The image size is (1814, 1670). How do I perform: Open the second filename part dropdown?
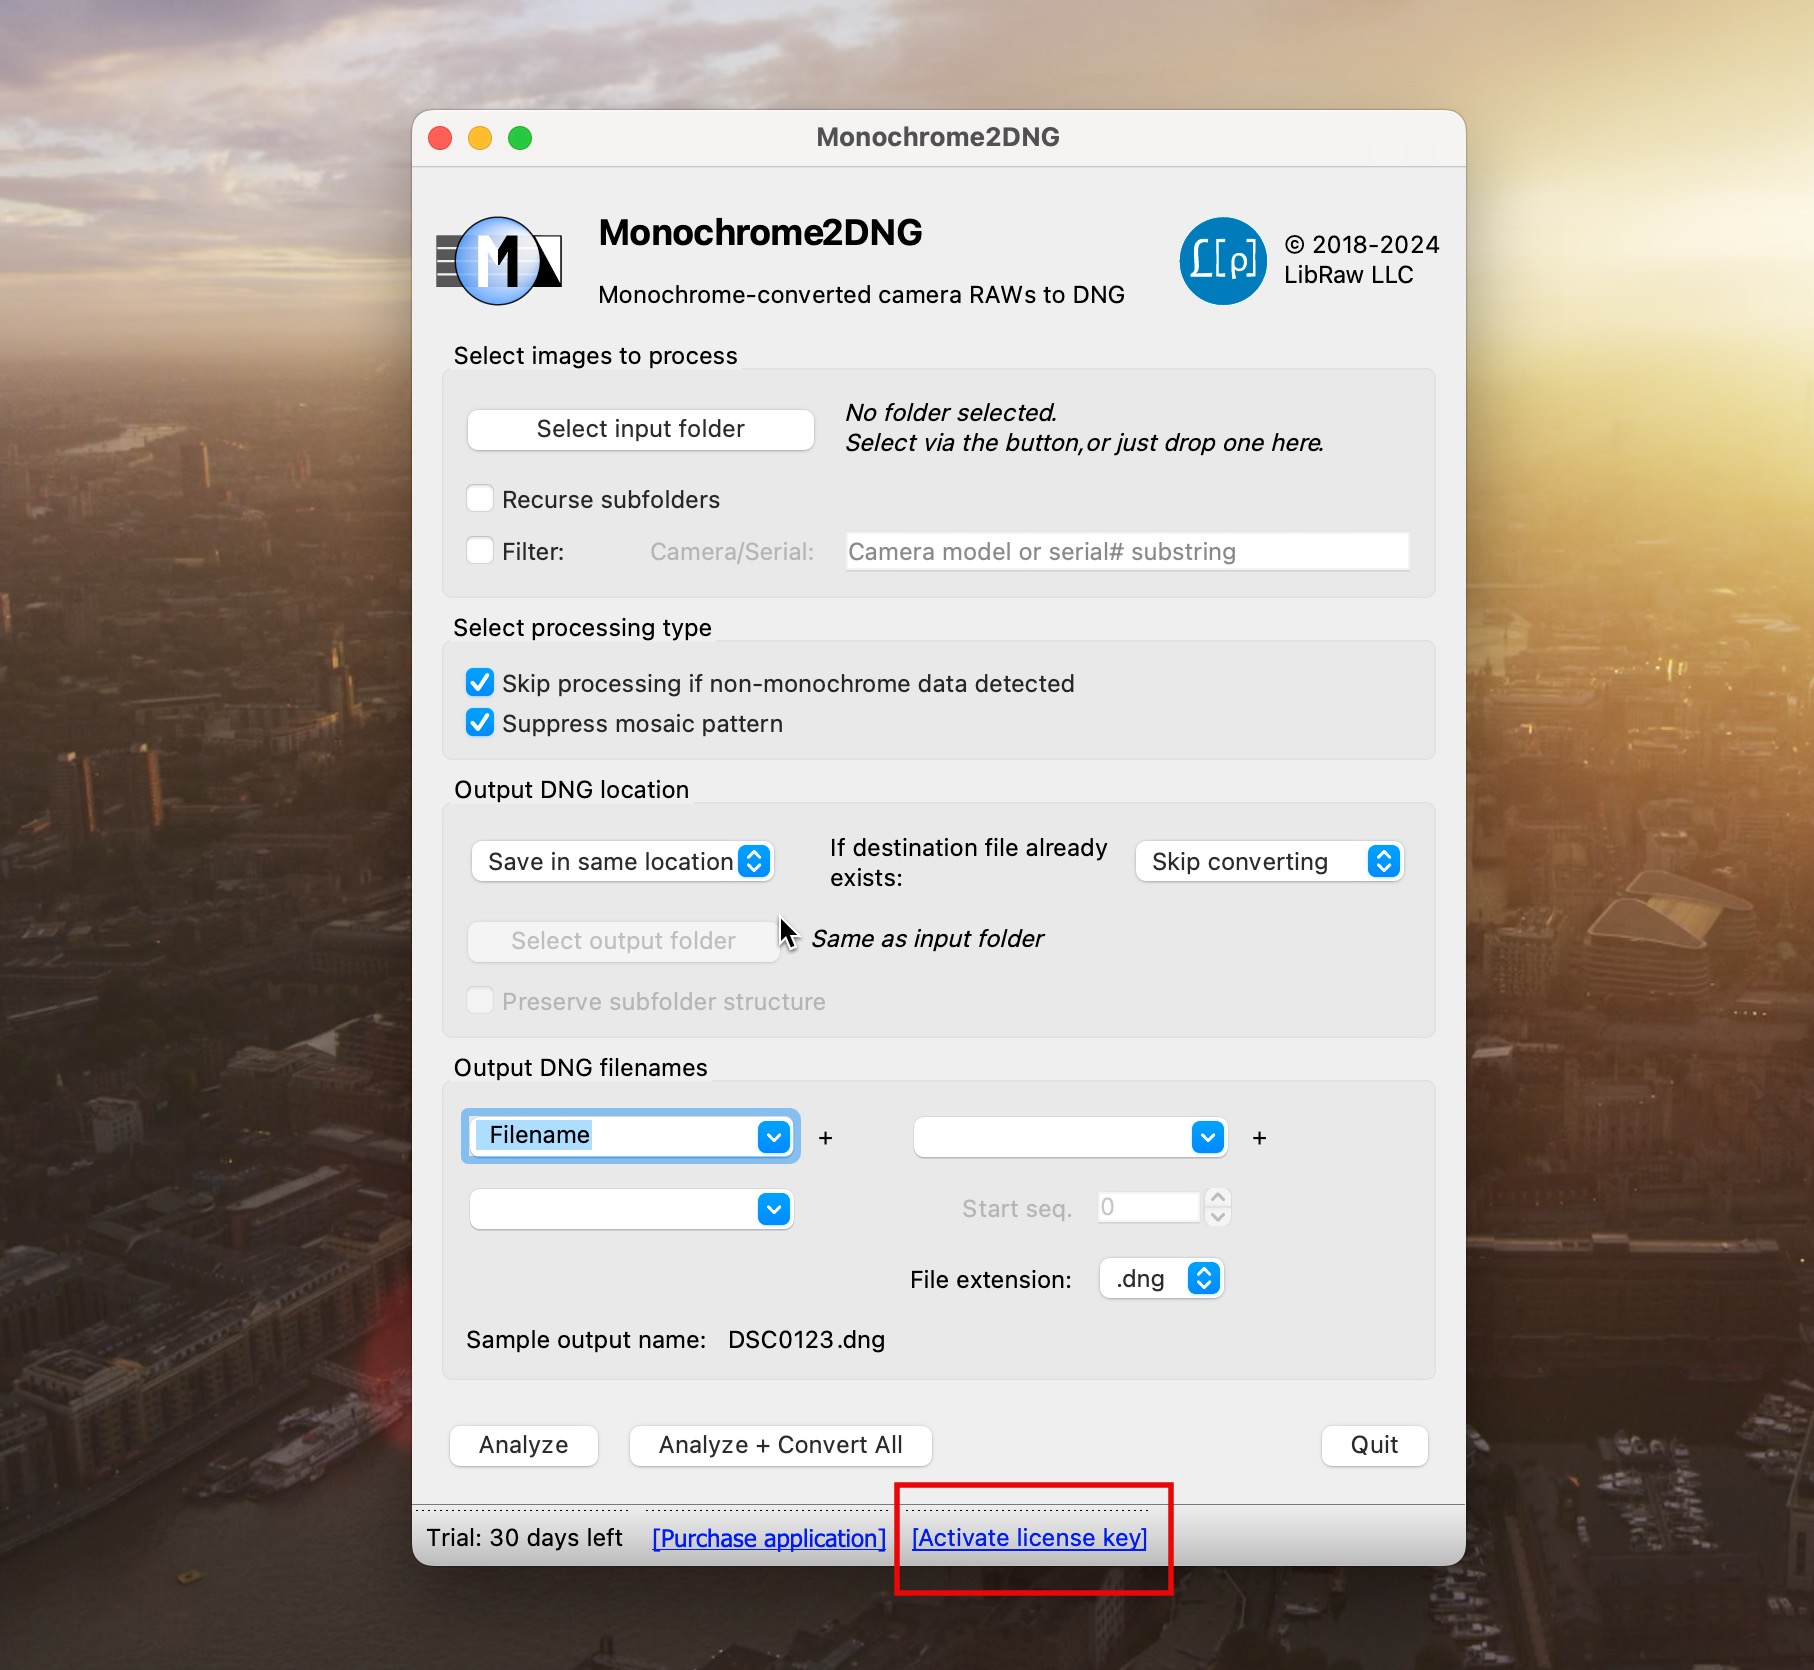click(x=1207, y=1137)
